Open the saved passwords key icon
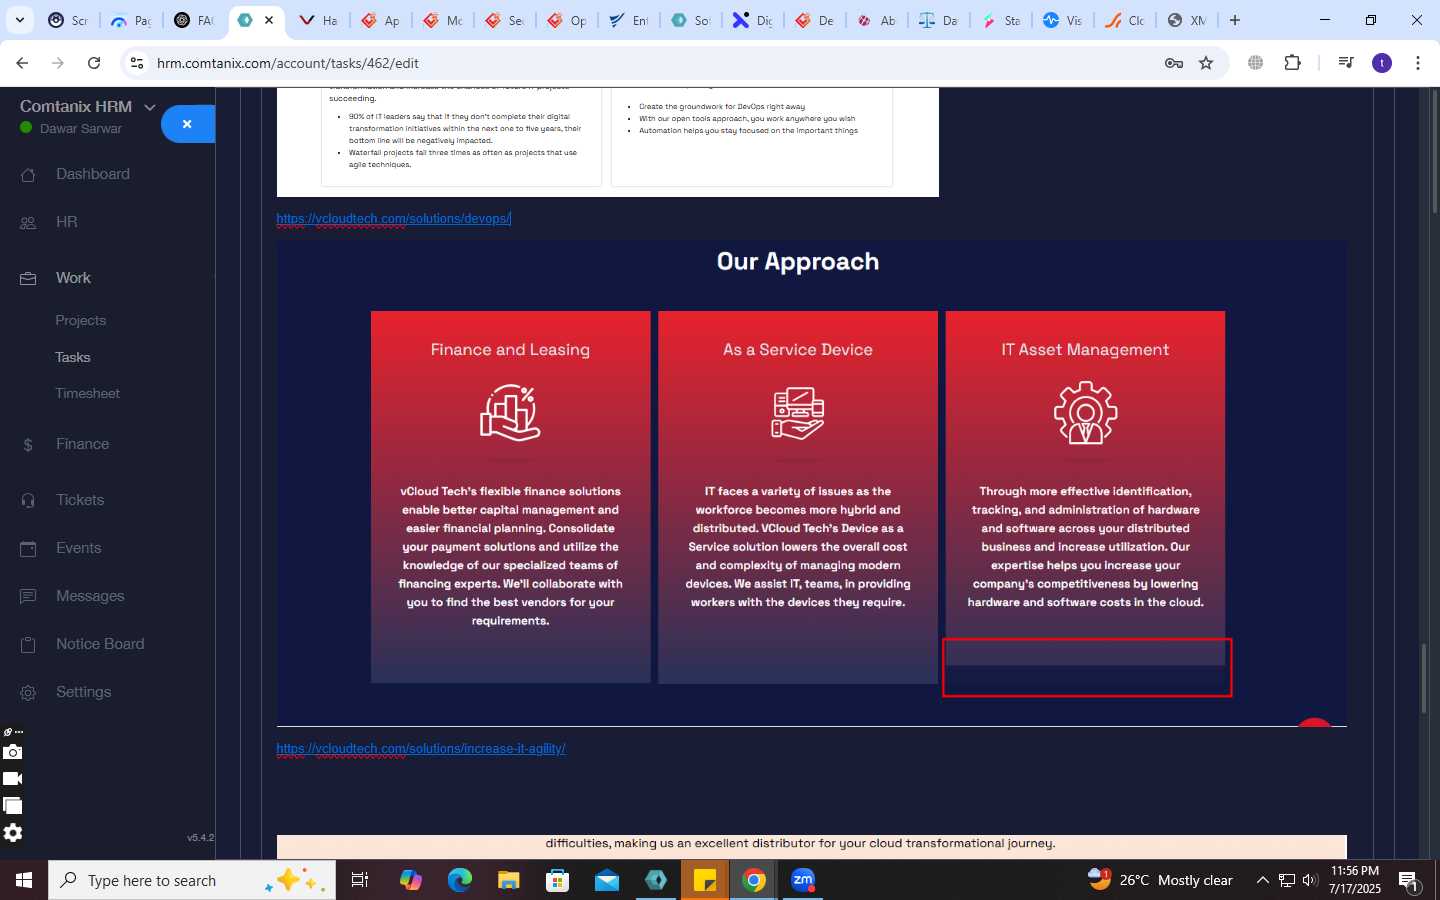This screenshot has height=900, width=1440. click(x=1174, y=63)
